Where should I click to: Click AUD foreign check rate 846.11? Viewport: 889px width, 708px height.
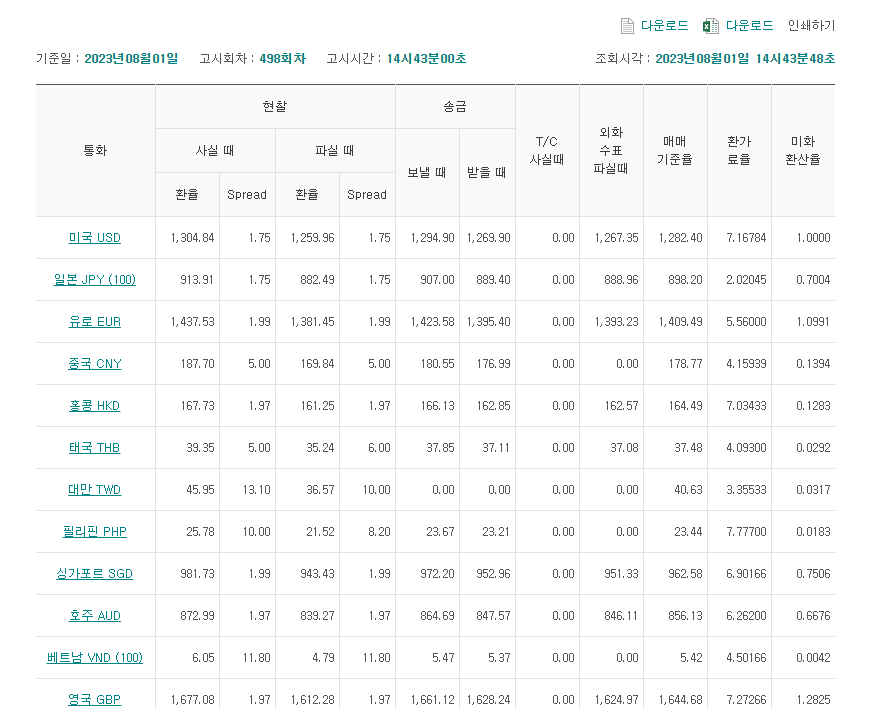(621, 615)
